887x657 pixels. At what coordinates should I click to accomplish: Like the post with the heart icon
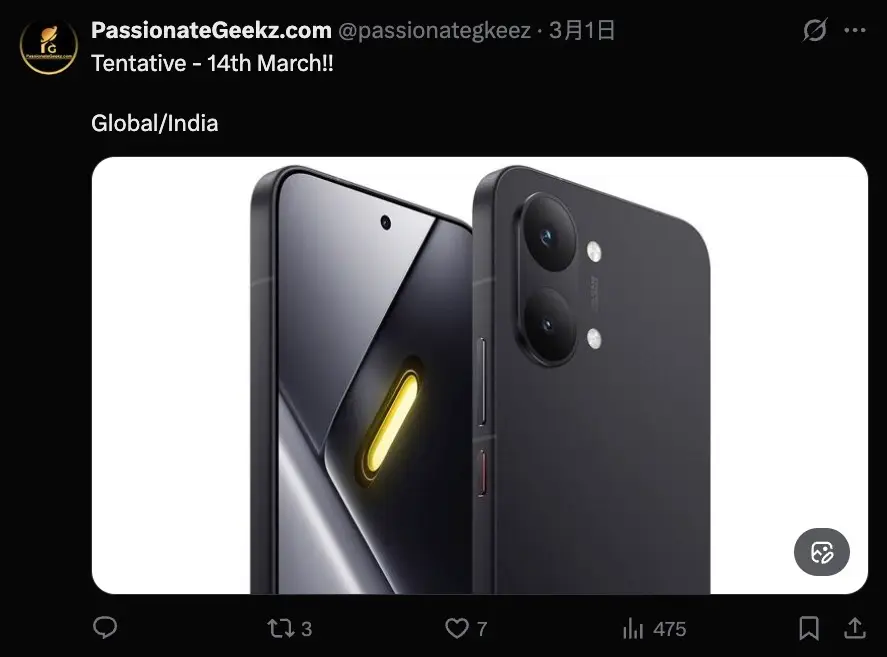[x=457, y=628]
